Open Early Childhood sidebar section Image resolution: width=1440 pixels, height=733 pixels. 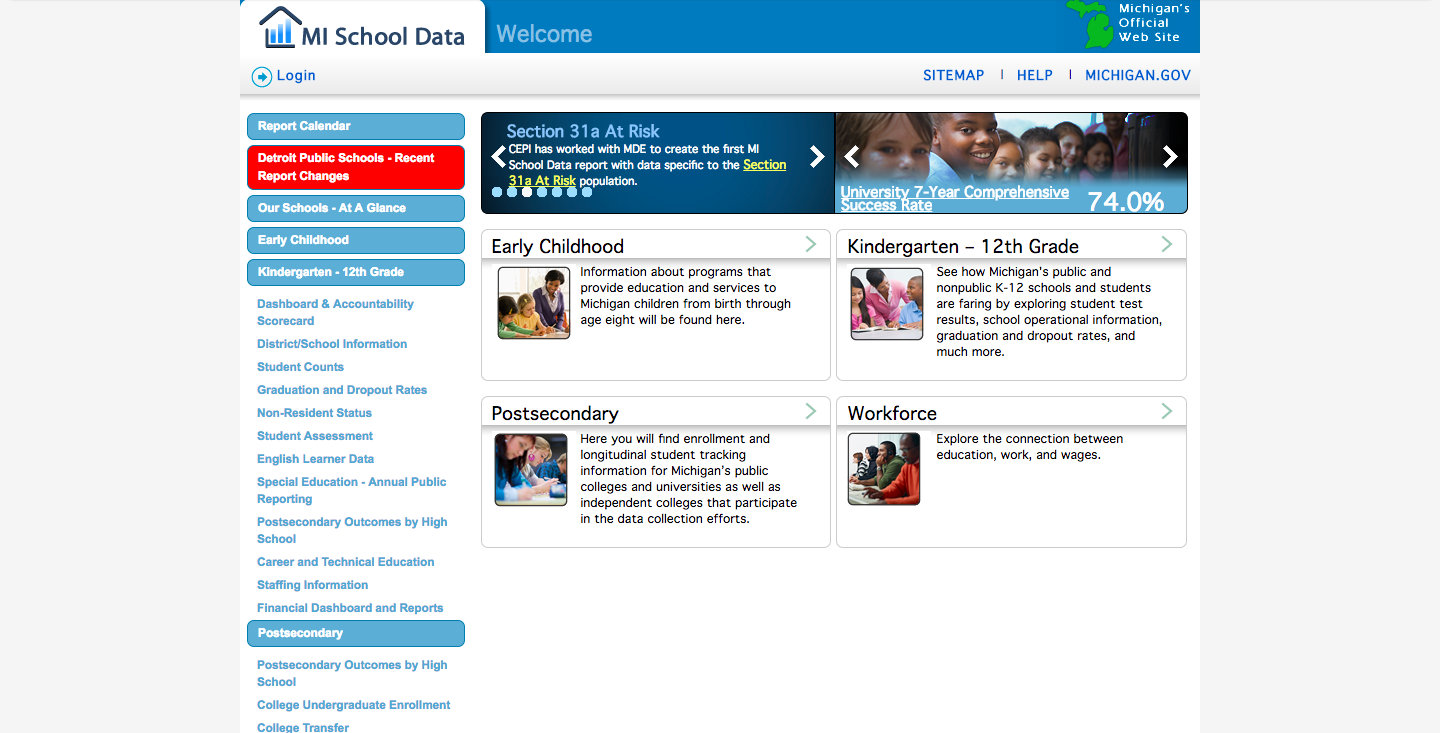(x=356, y=240)
